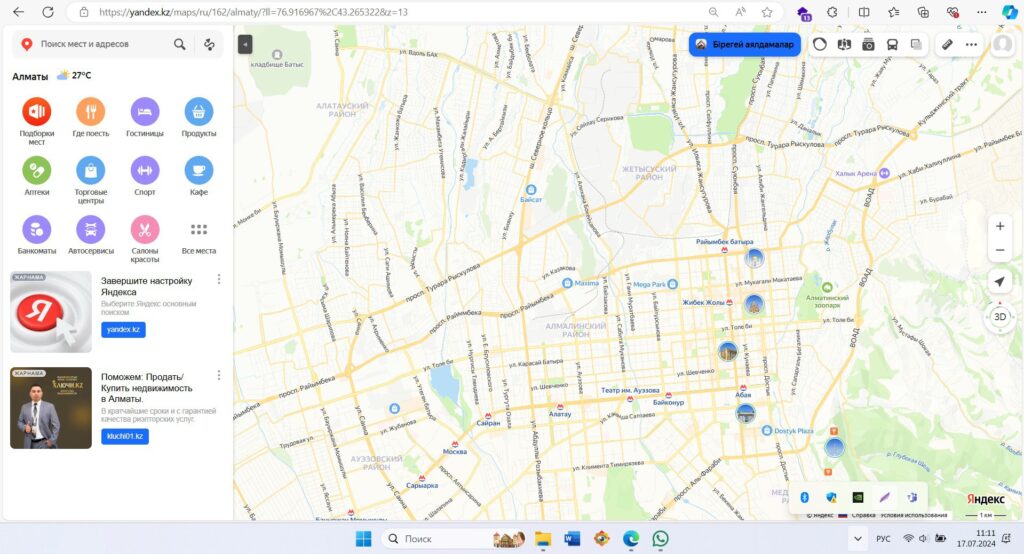1024x554 pixels.
Task: Click the read-aloud icon in the address bar
Action: [x=741, y=12]
